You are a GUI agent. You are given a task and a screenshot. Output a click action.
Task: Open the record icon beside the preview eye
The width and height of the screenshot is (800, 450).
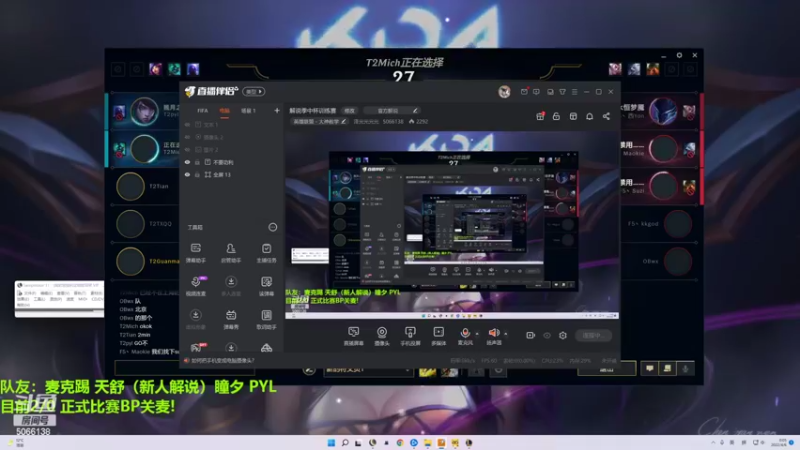pyautogui.click(x=531, y=335)
